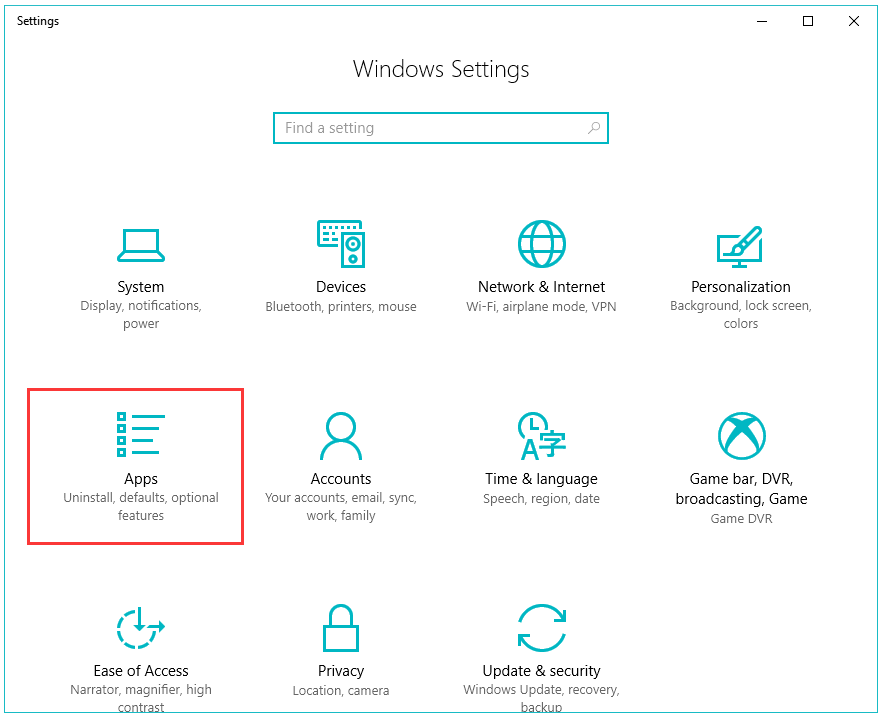882x718 pixels.
Task: Click 'Location, camera' description
Action: pos(341,690)
